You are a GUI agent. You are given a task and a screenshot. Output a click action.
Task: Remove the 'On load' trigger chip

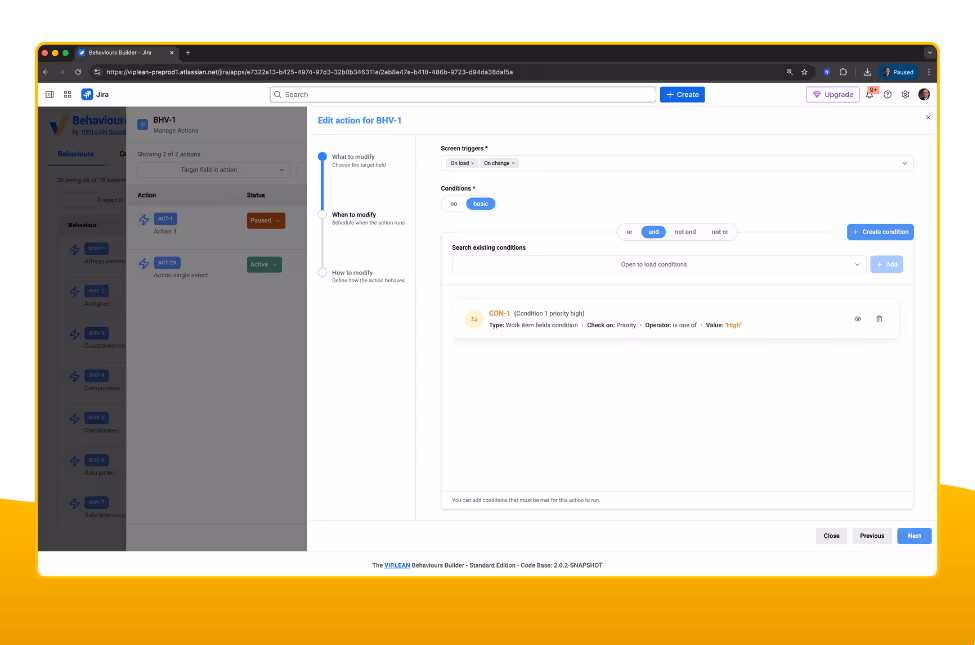(473, 164)
